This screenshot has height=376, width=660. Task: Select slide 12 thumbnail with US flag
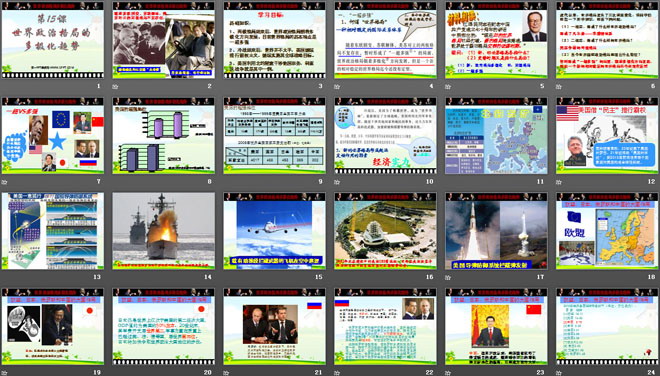pyautogui.click(x=607, y=136)
